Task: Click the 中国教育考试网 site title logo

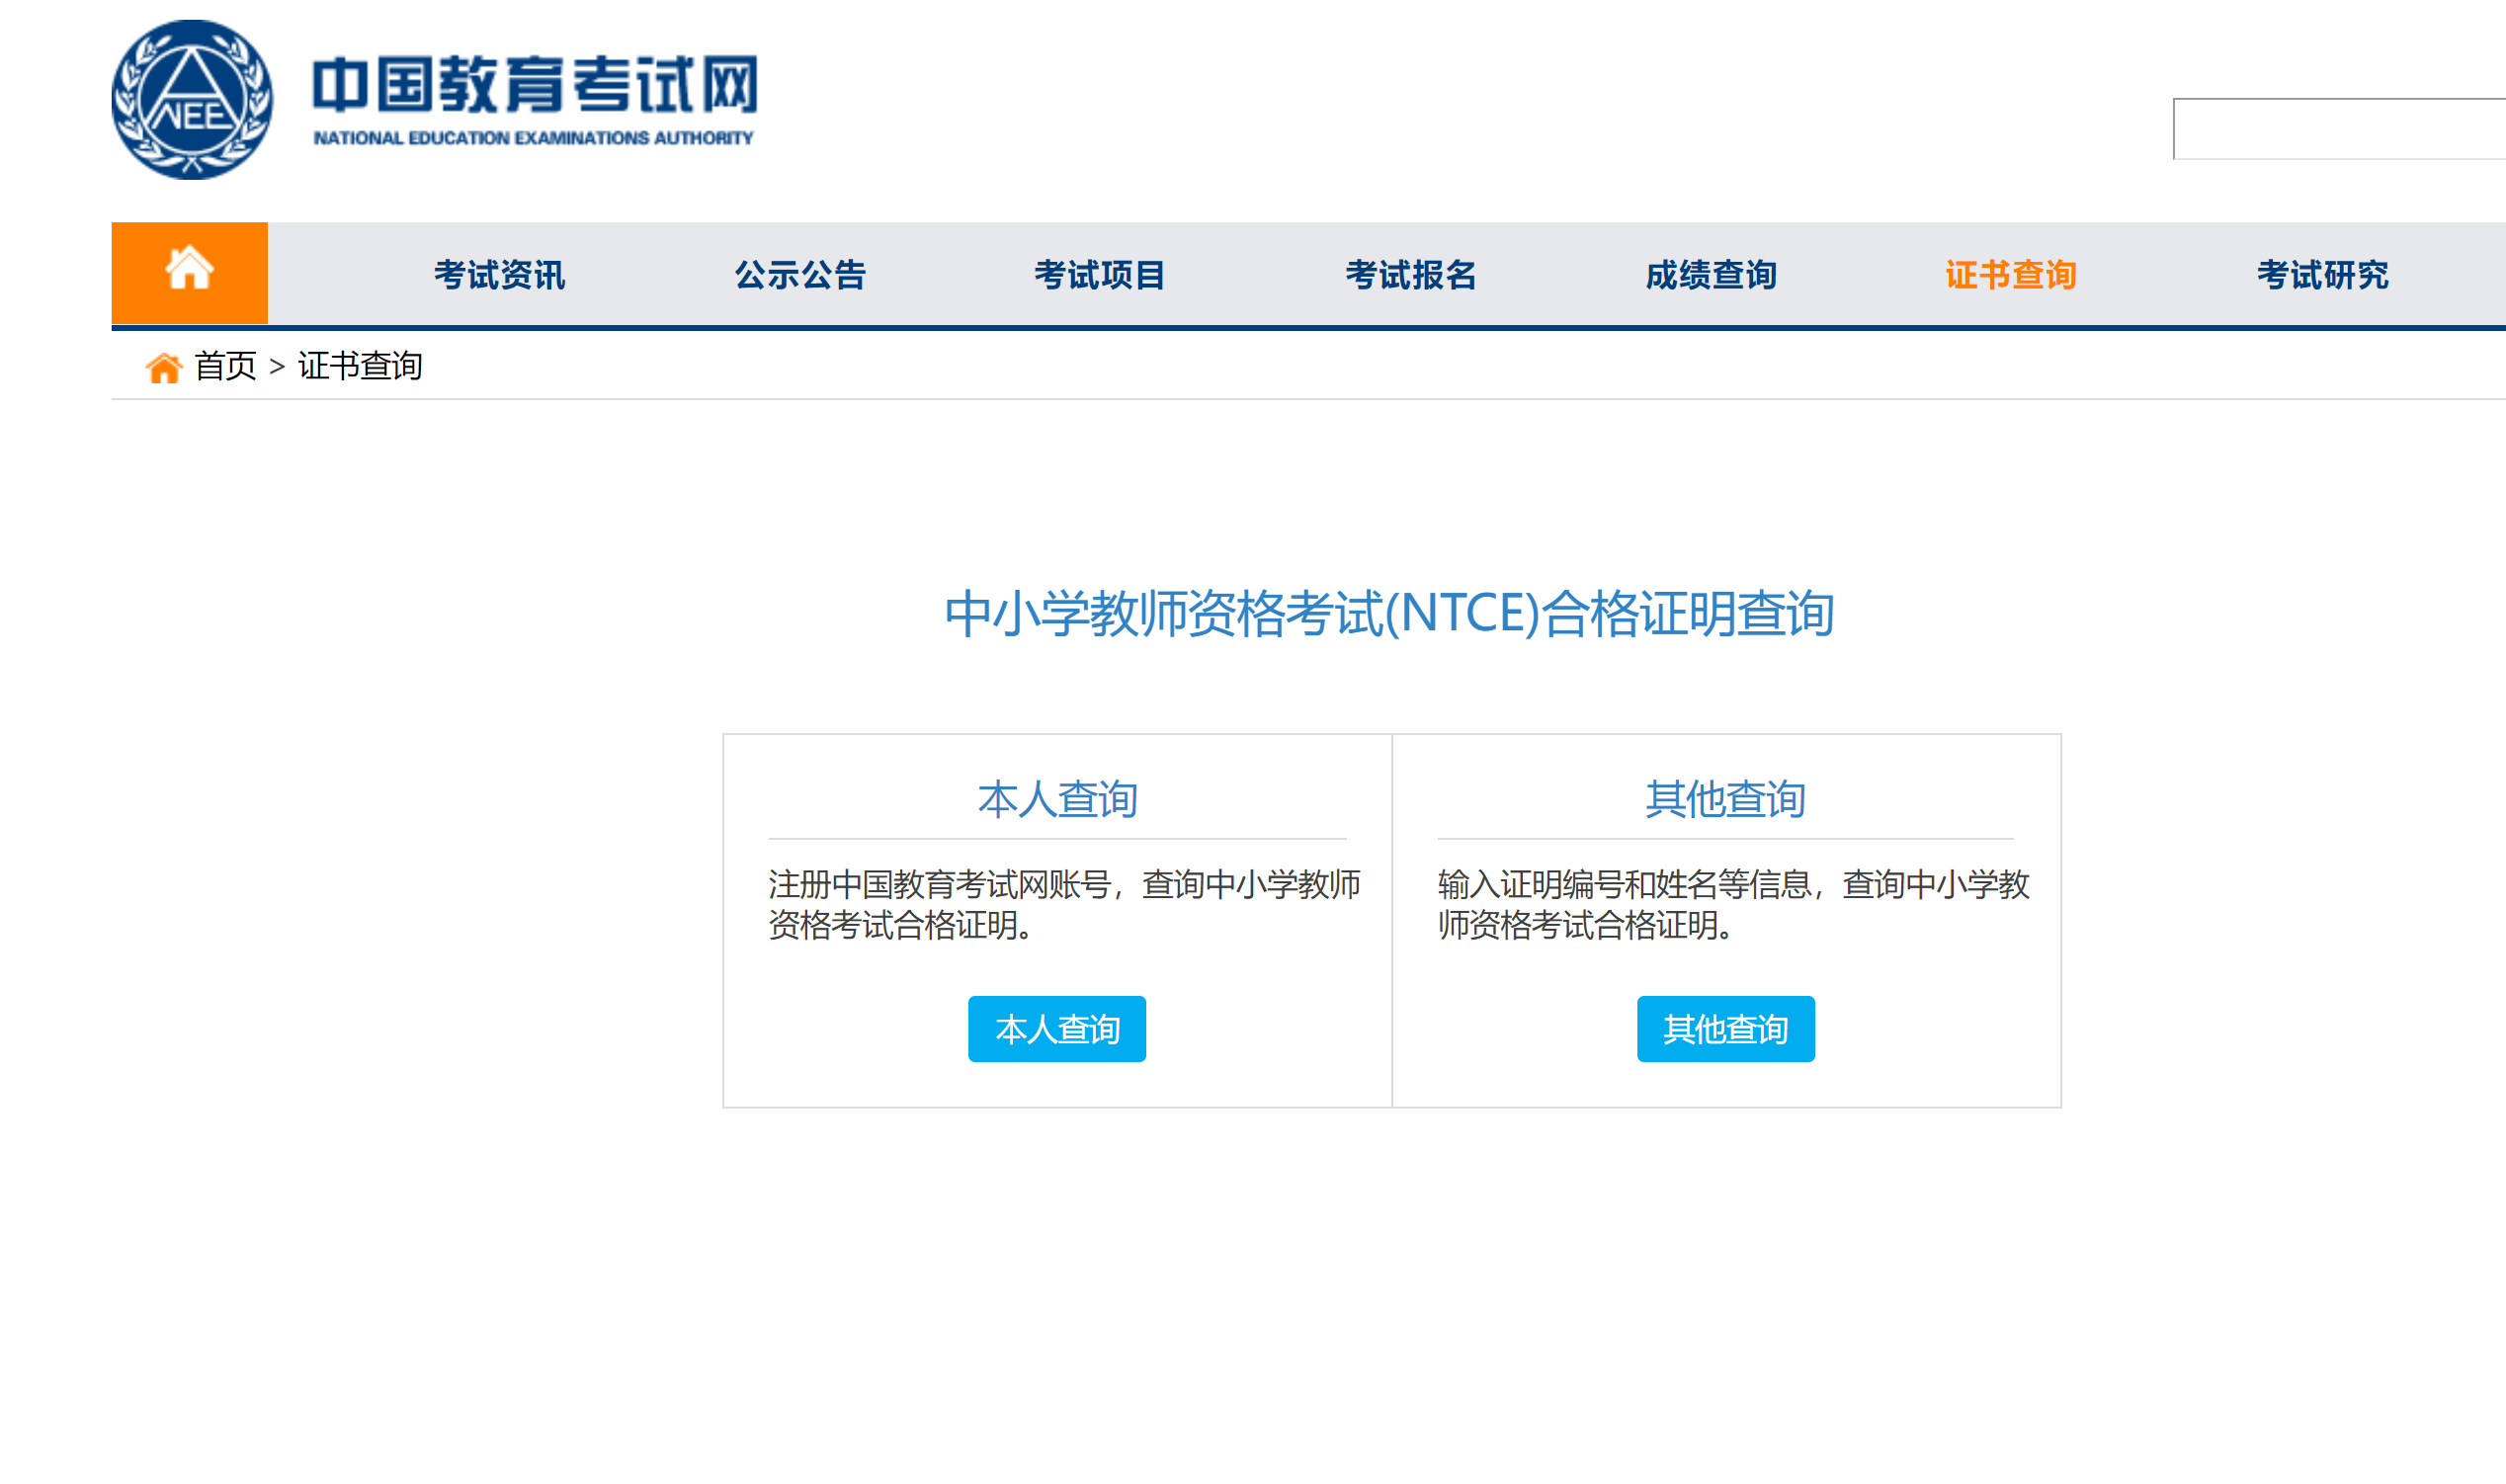Action: [x=535, y=85]
